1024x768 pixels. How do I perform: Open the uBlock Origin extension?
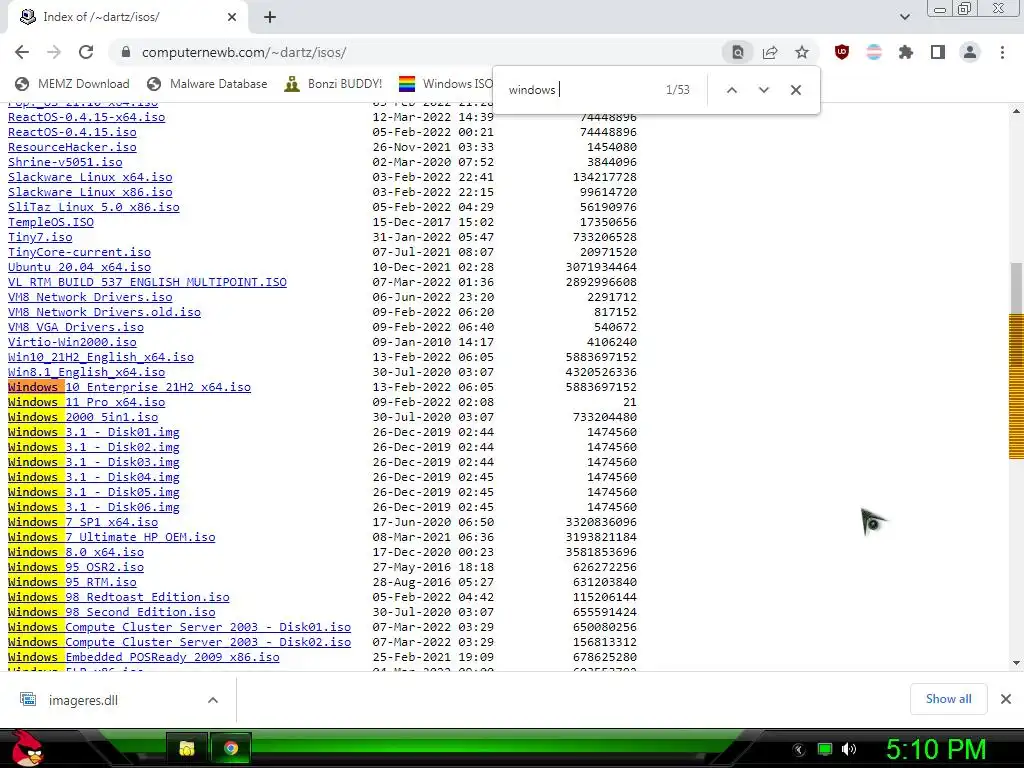point(842,52)
